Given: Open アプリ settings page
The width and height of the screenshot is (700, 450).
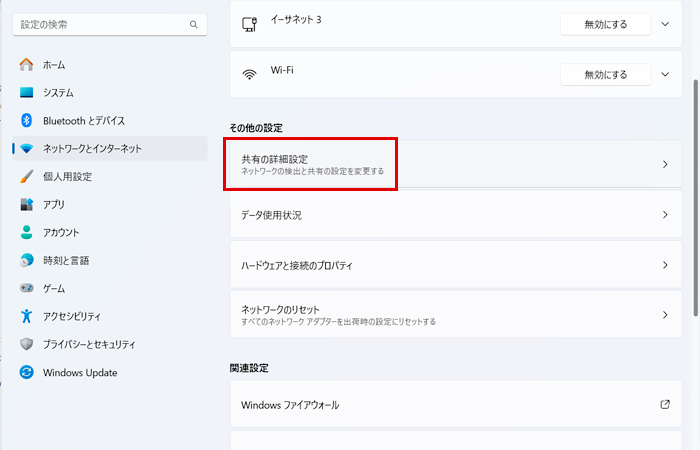Looking at the screenshot, I should click(x=110, y=204).
